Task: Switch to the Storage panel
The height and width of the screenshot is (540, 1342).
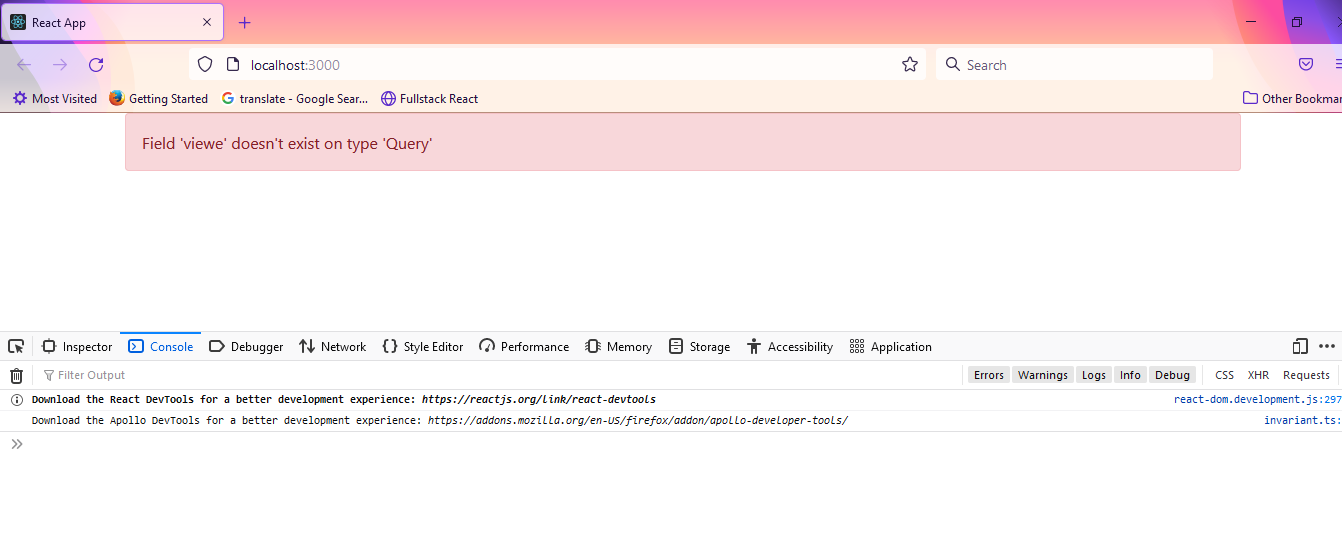Action: 700,347
